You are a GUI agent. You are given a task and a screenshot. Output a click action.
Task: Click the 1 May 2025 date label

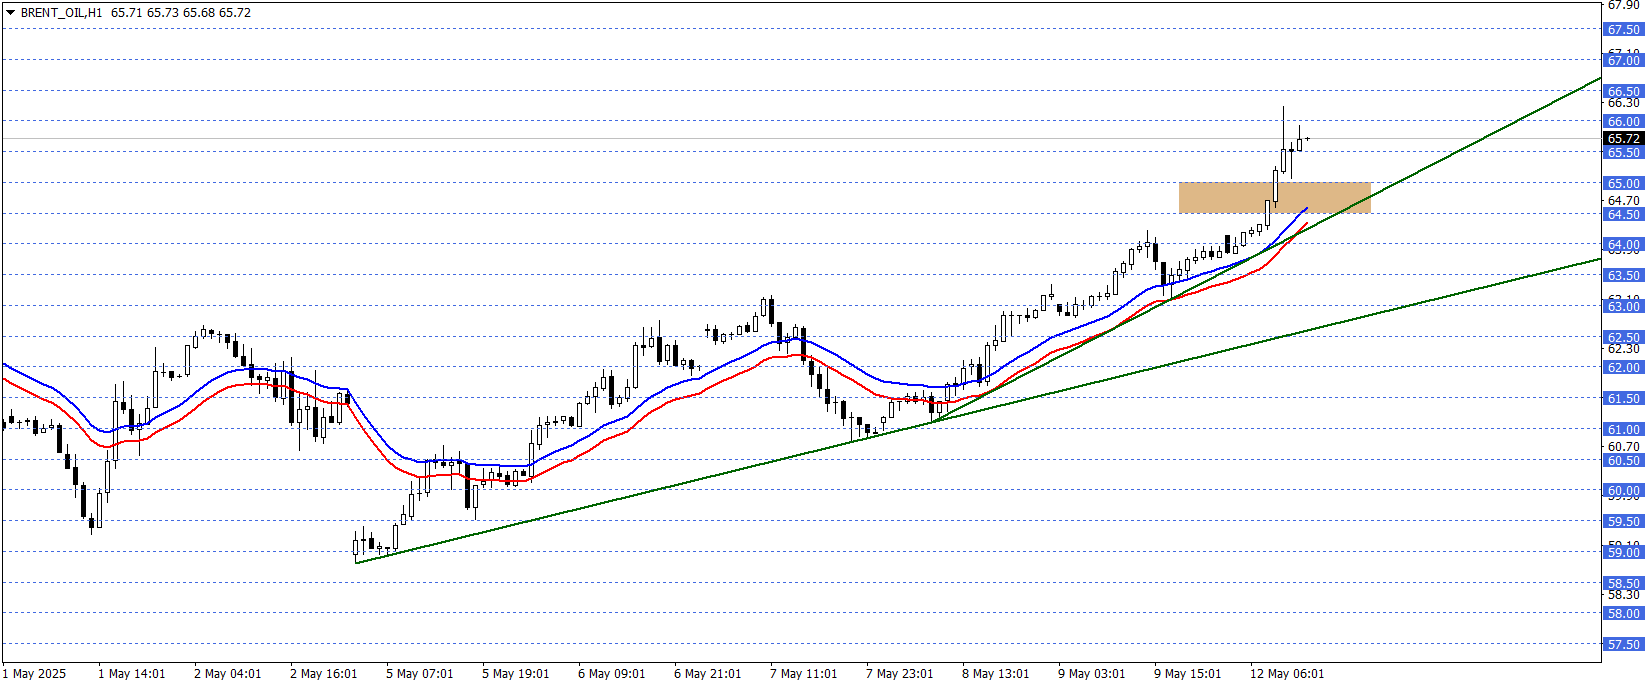coord(35,674)
